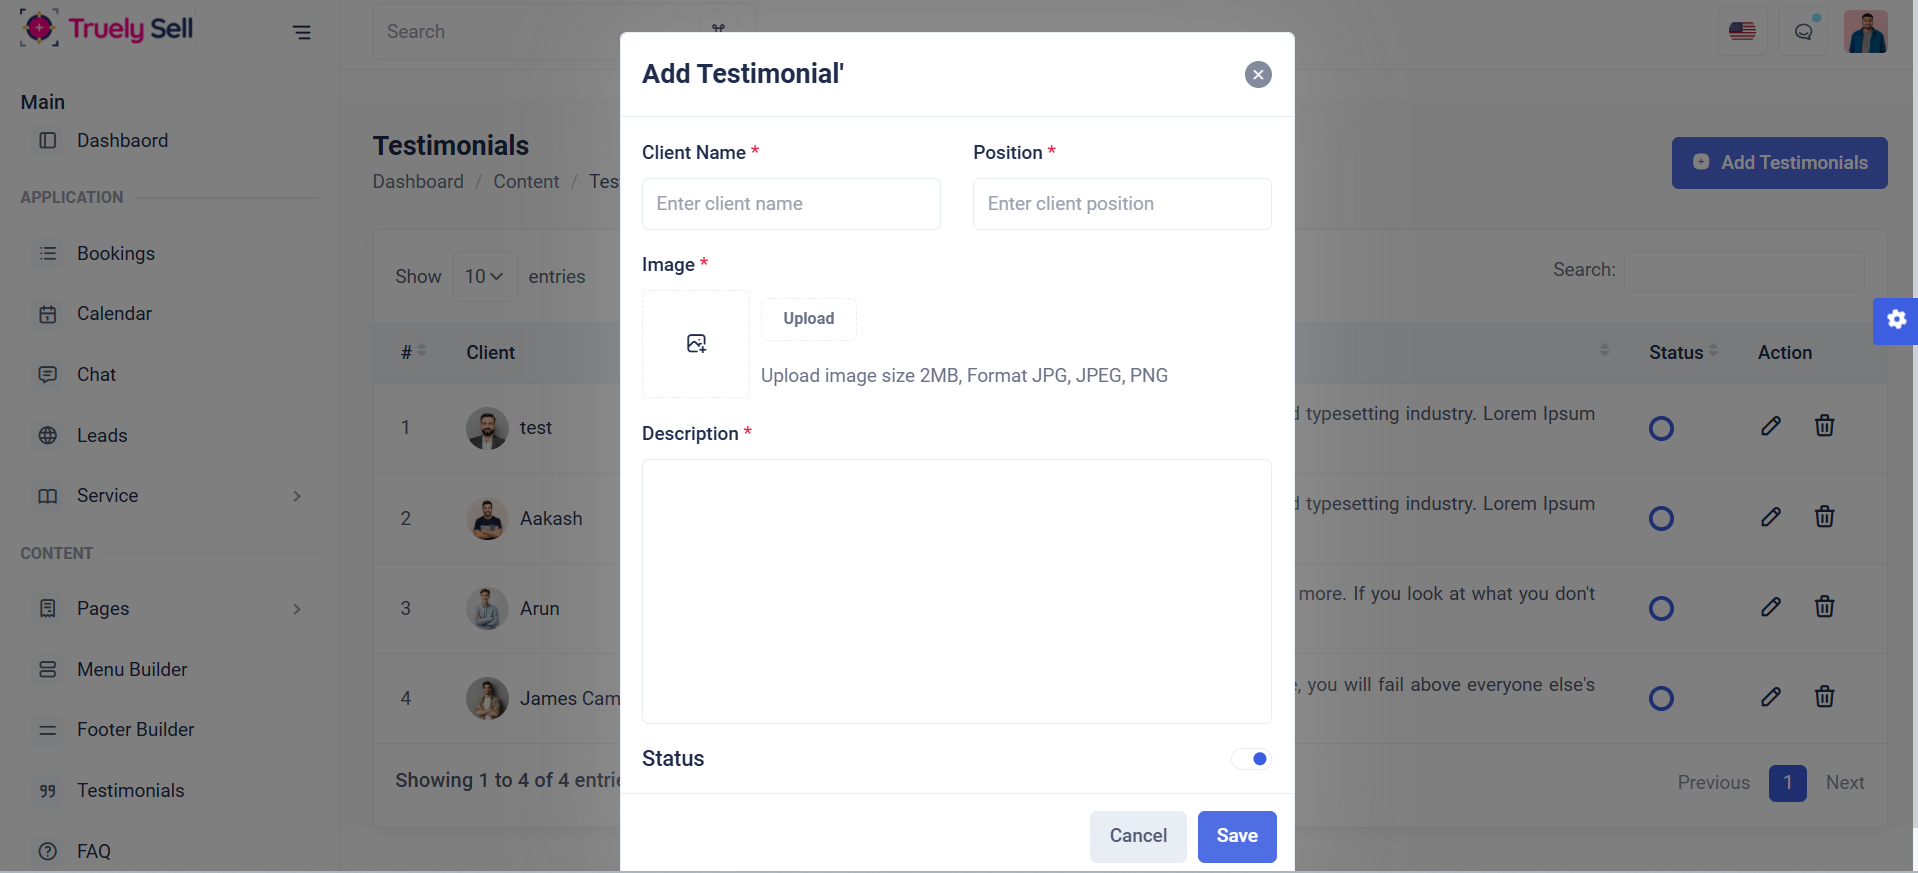Click the Upload image button
The width and height of the screenshot is (1918, 873).
(808, 319)
